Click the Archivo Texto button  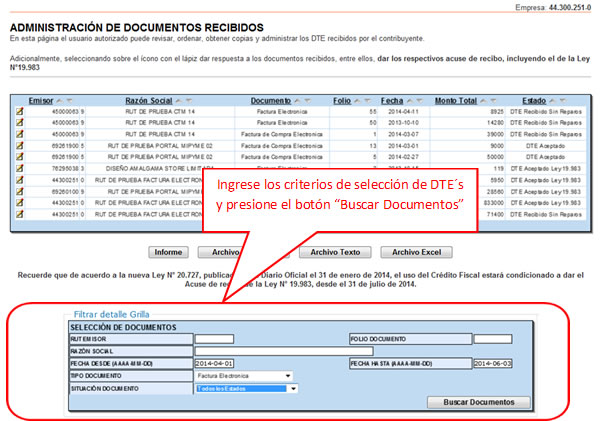[x=335, y=252]
